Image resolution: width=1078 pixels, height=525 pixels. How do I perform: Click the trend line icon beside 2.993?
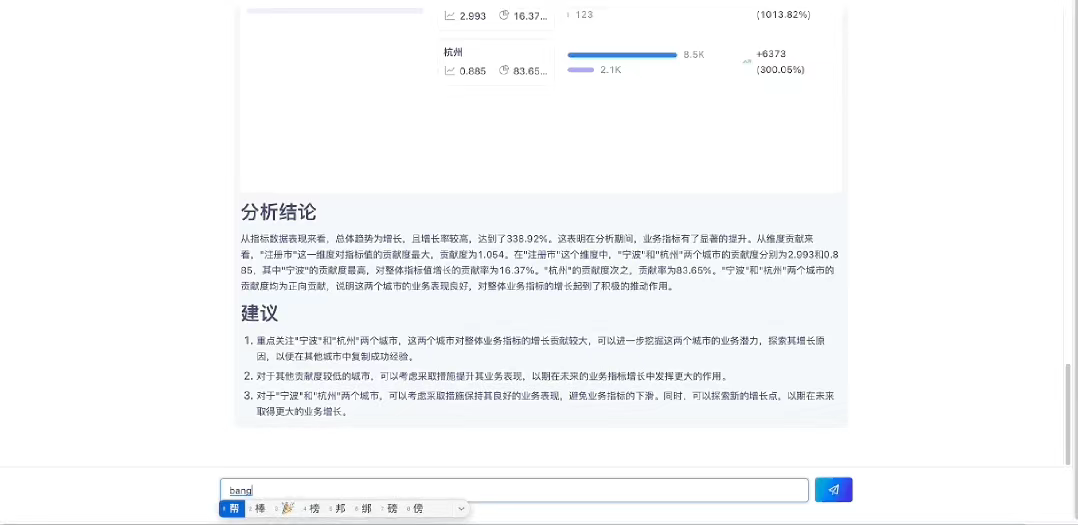(x=450, y=15)
